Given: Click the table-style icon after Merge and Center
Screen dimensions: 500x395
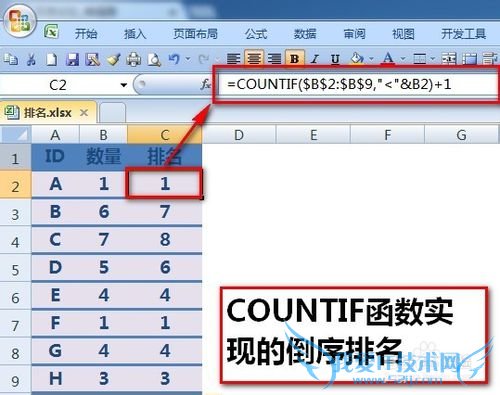Looking at the screenshot, I should tap(470, 59).
